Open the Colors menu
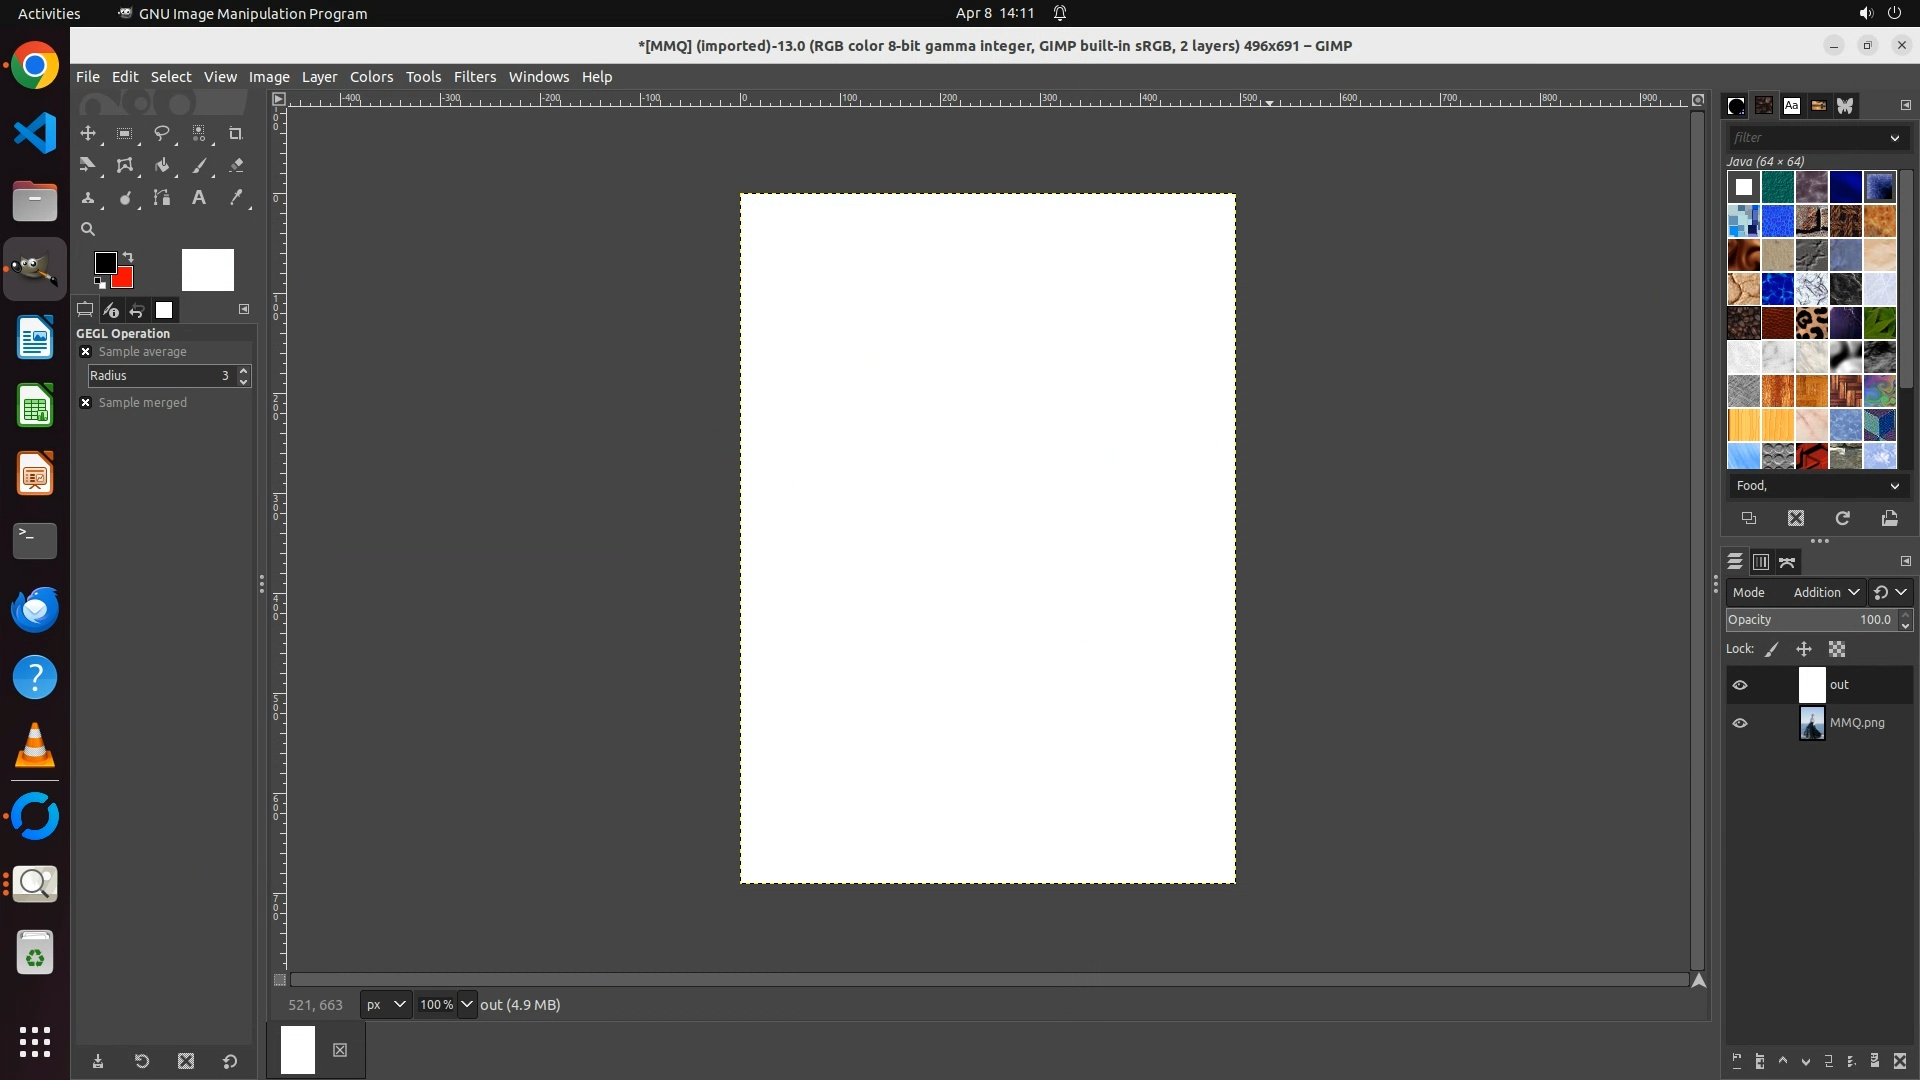The height and width of the screenshot is (1080, 1920). 371,77
